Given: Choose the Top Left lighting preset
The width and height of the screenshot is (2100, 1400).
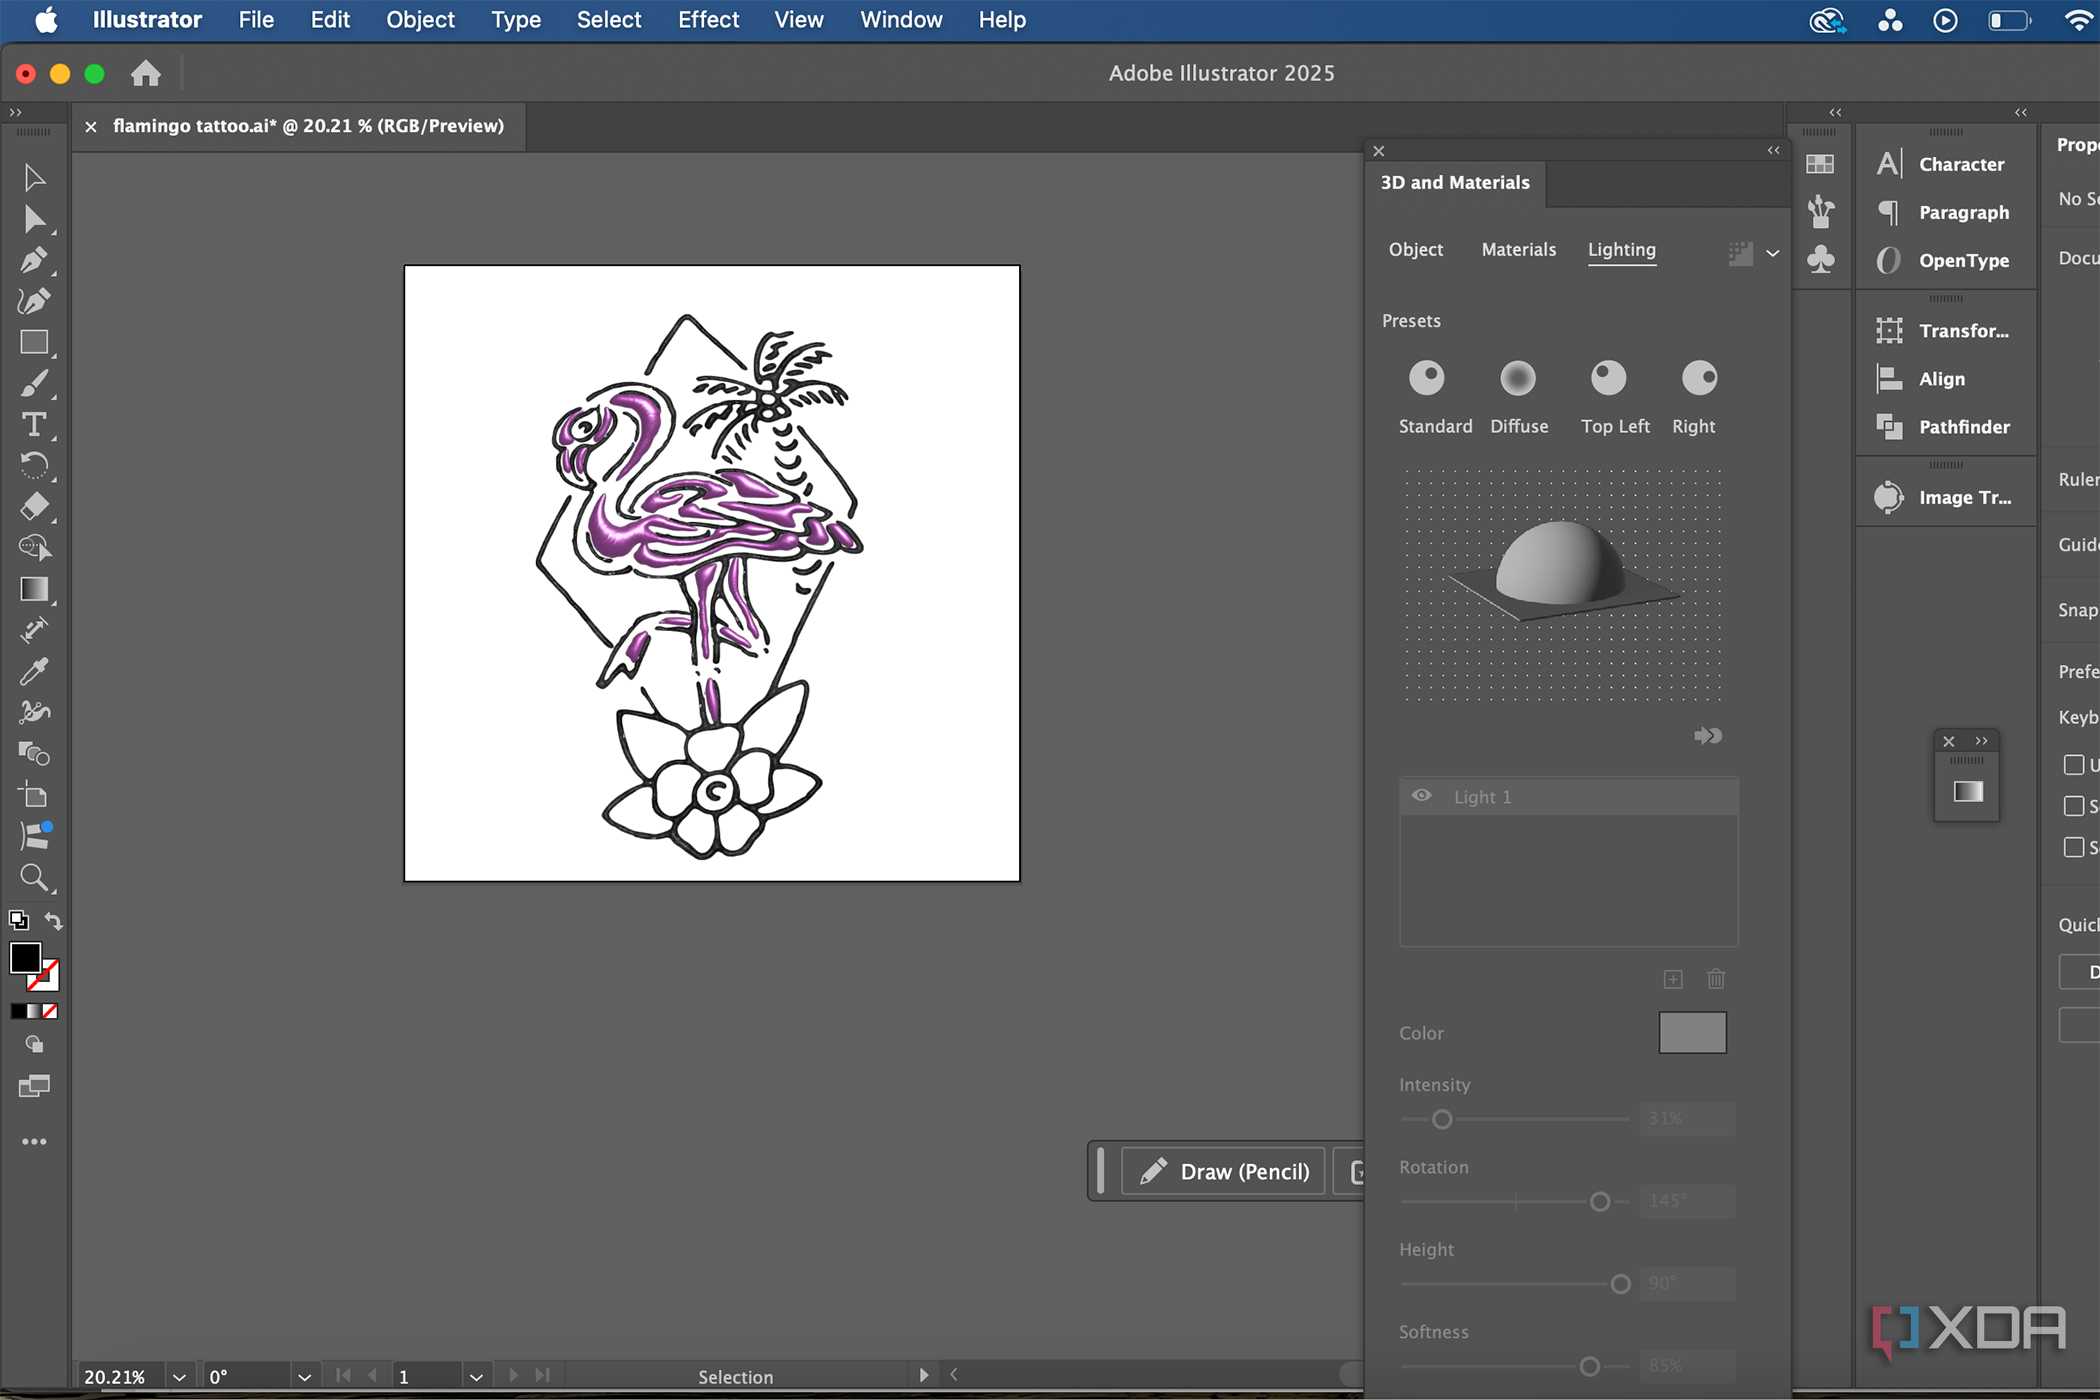Looking at the screenshot, I should (x=1609, y=378).
